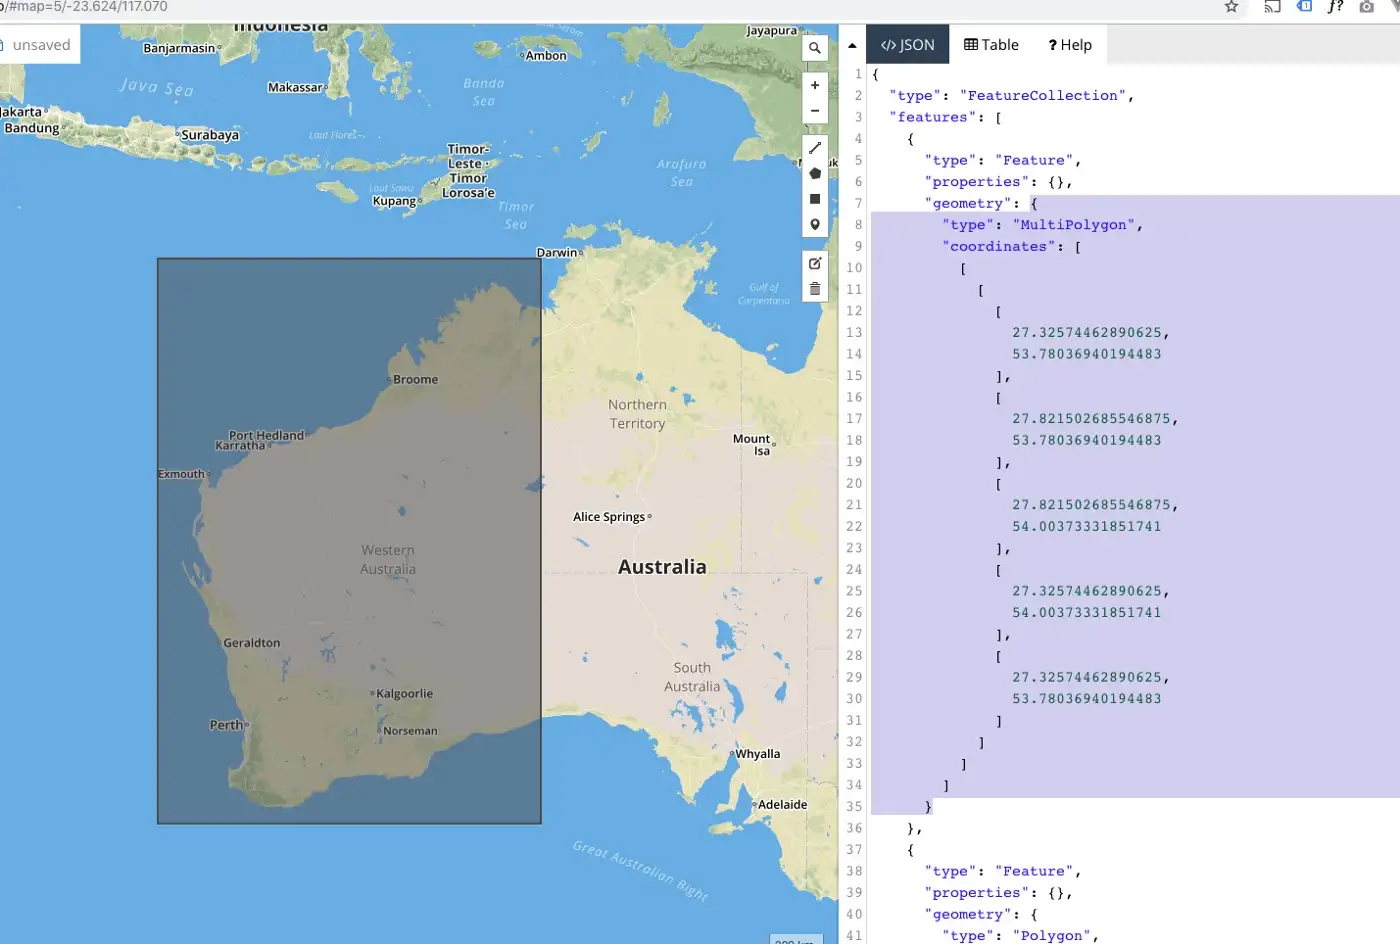Select the draw polyline tool
This screenshot has height=944, width=1400.
pyautogui.click(x=815, y=147)
